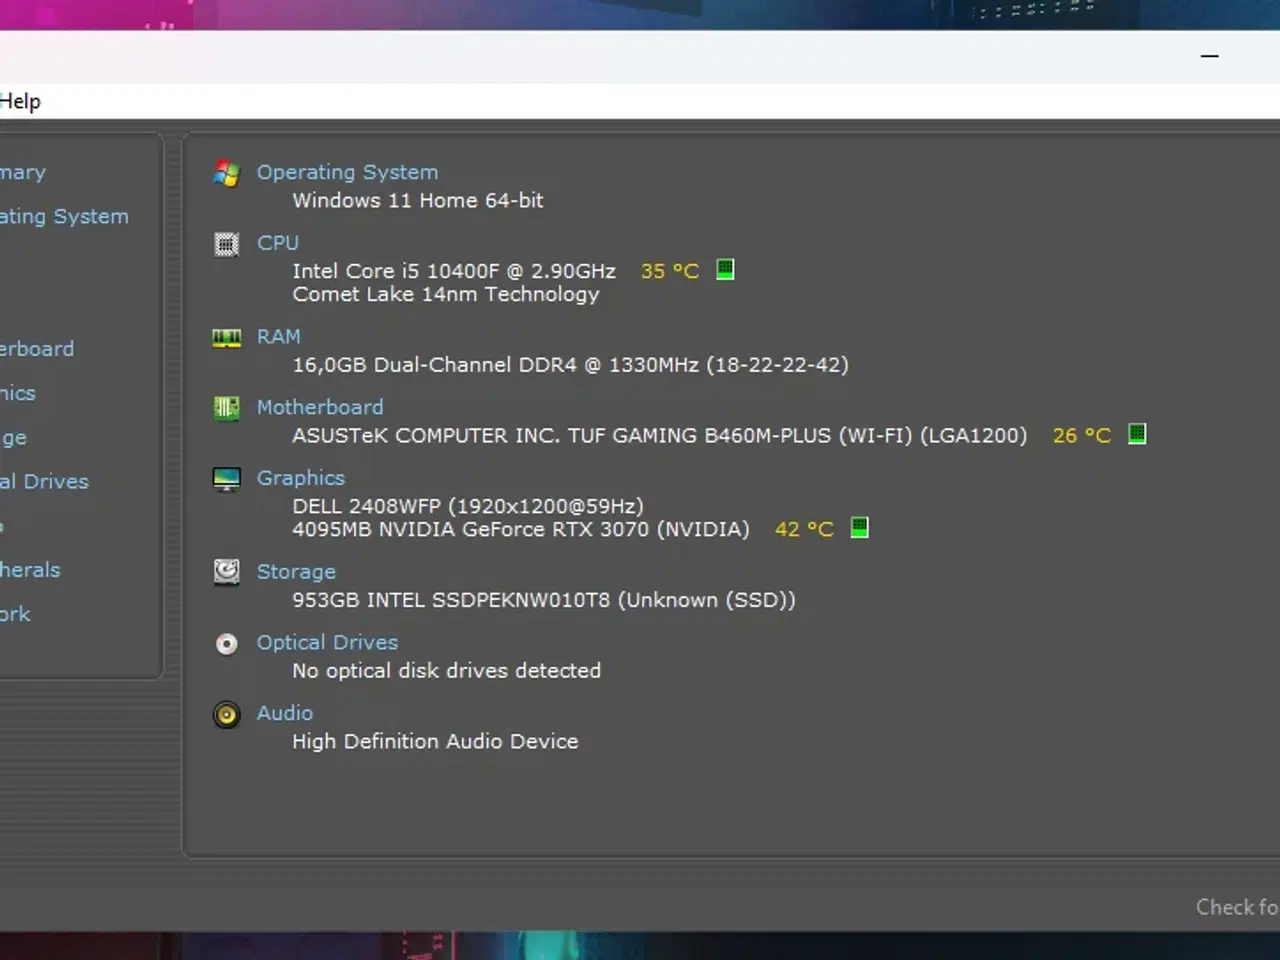Expand the Graphics details section
This screenshot has width=1280, height=960.
(300, 478)
